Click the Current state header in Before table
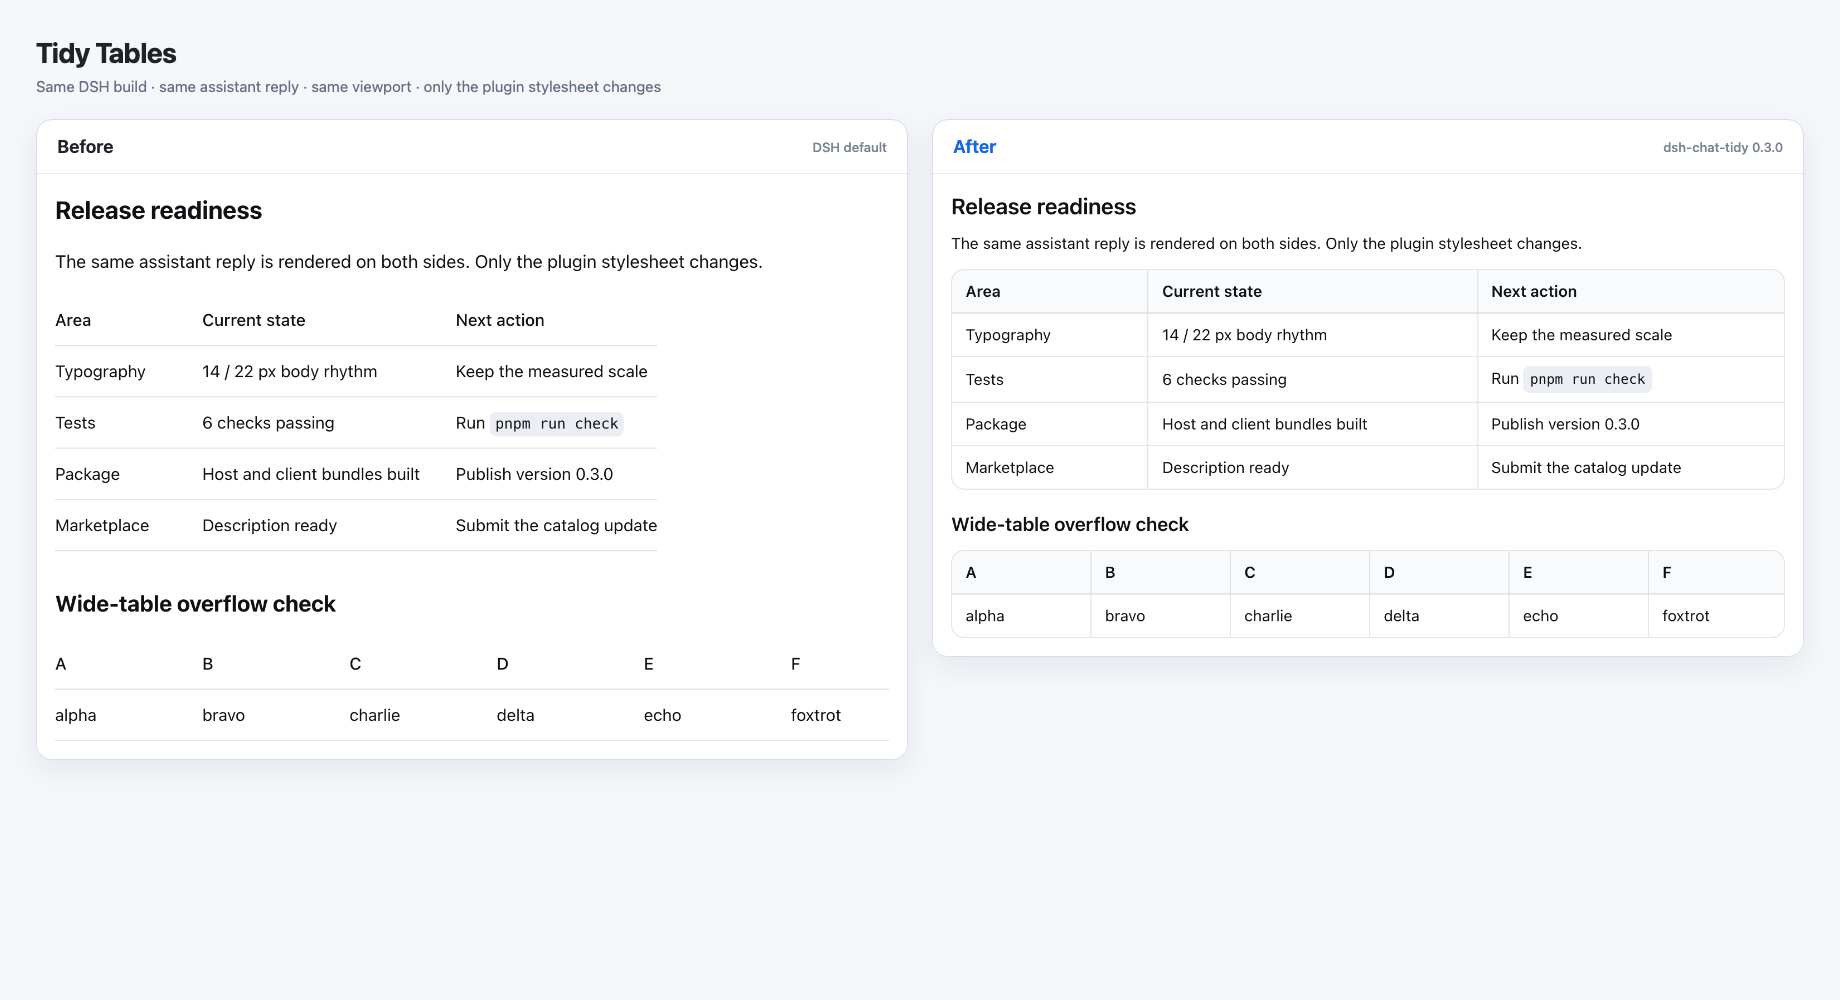 click(254, 320)
